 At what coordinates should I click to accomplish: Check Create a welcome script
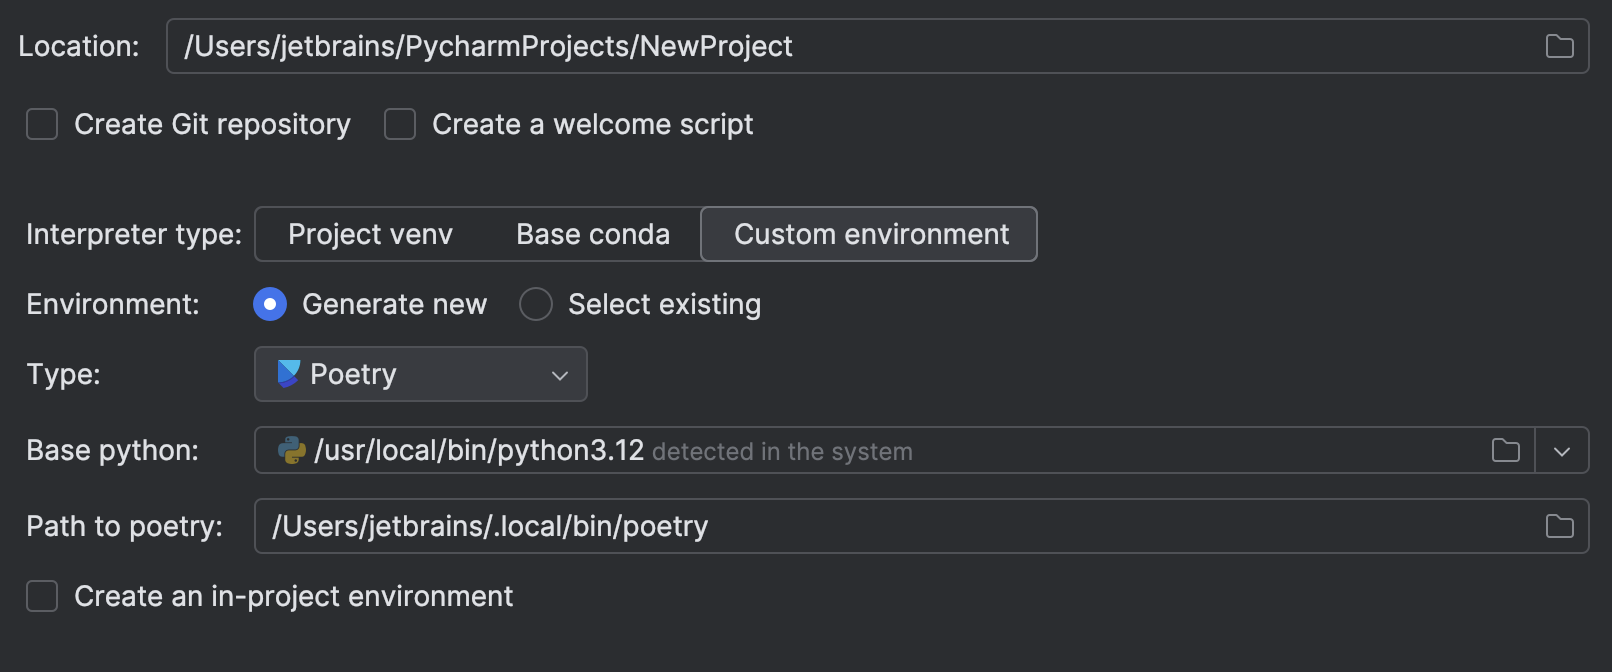(x=400, y=125)
